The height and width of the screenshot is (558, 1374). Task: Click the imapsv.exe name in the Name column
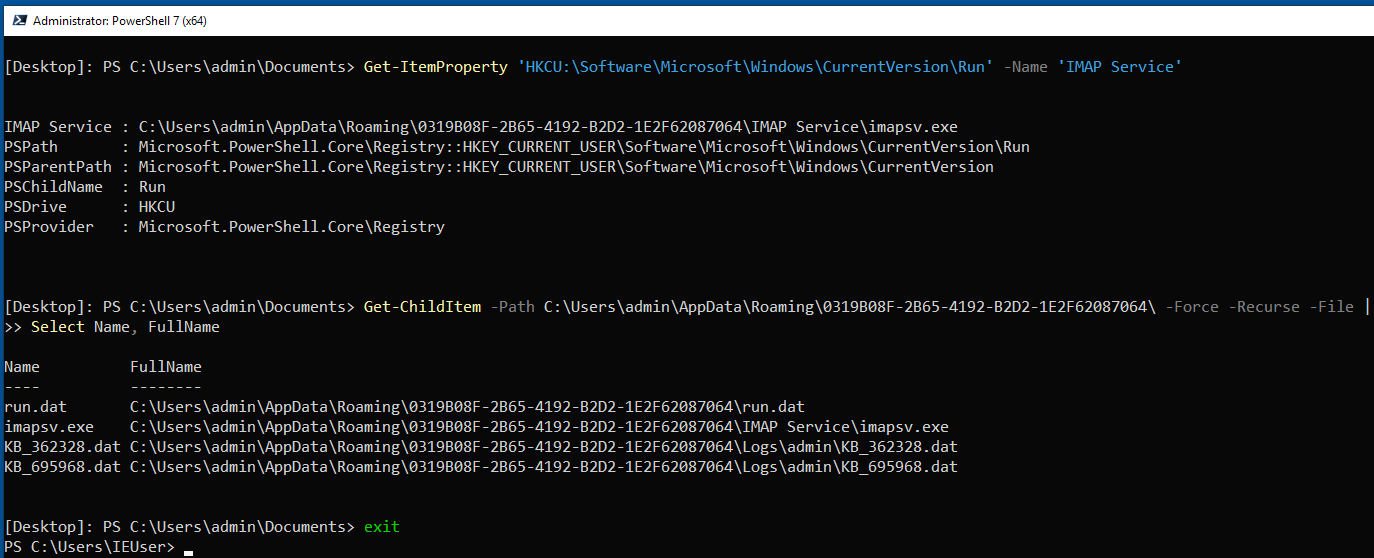point(49,427)
